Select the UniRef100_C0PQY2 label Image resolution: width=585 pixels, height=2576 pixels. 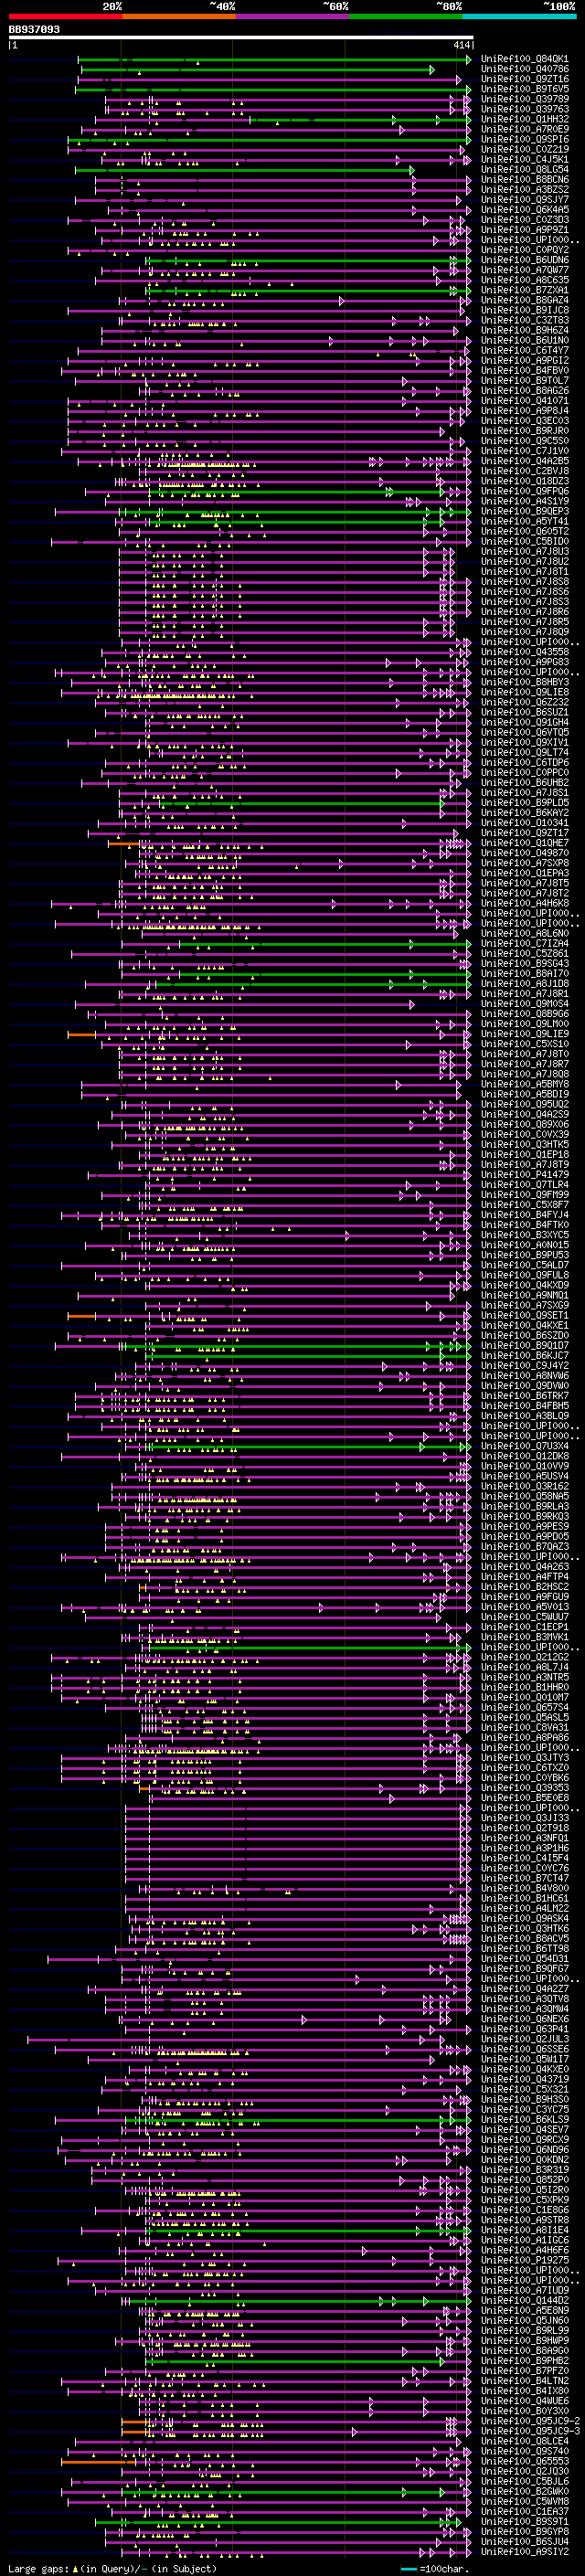point(525,250)
